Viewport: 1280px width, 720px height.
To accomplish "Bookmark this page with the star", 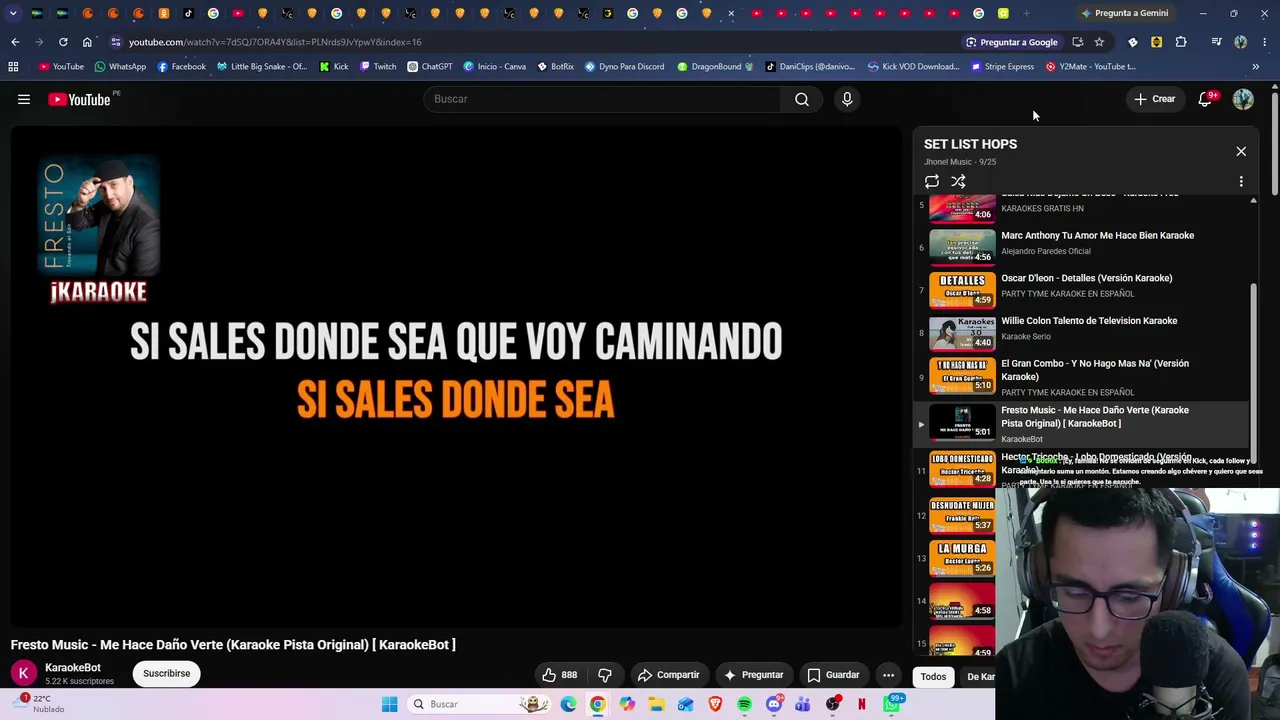I will coord(1099,42).
